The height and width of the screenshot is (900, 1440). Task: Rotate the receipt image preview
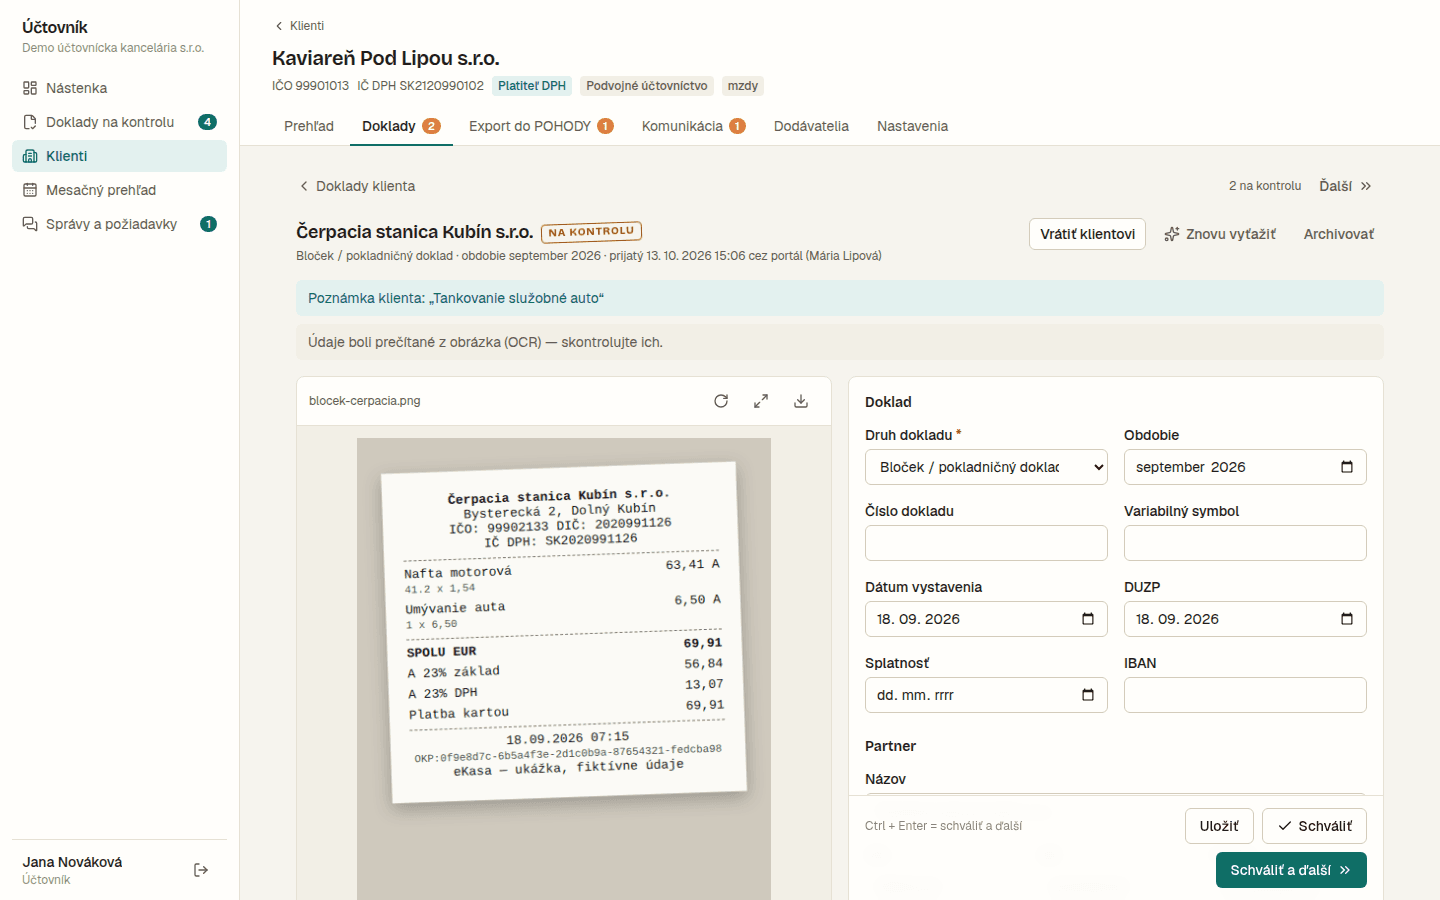point(721,401)
